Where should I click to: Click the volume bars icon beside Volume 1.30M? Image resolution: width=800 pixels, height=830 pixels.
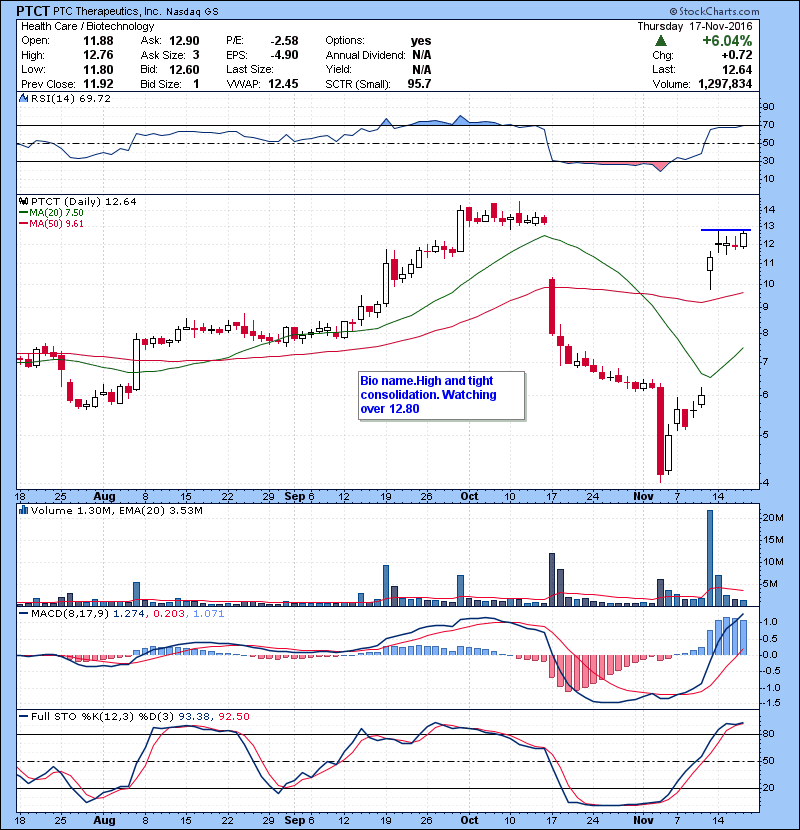(23, 510)
